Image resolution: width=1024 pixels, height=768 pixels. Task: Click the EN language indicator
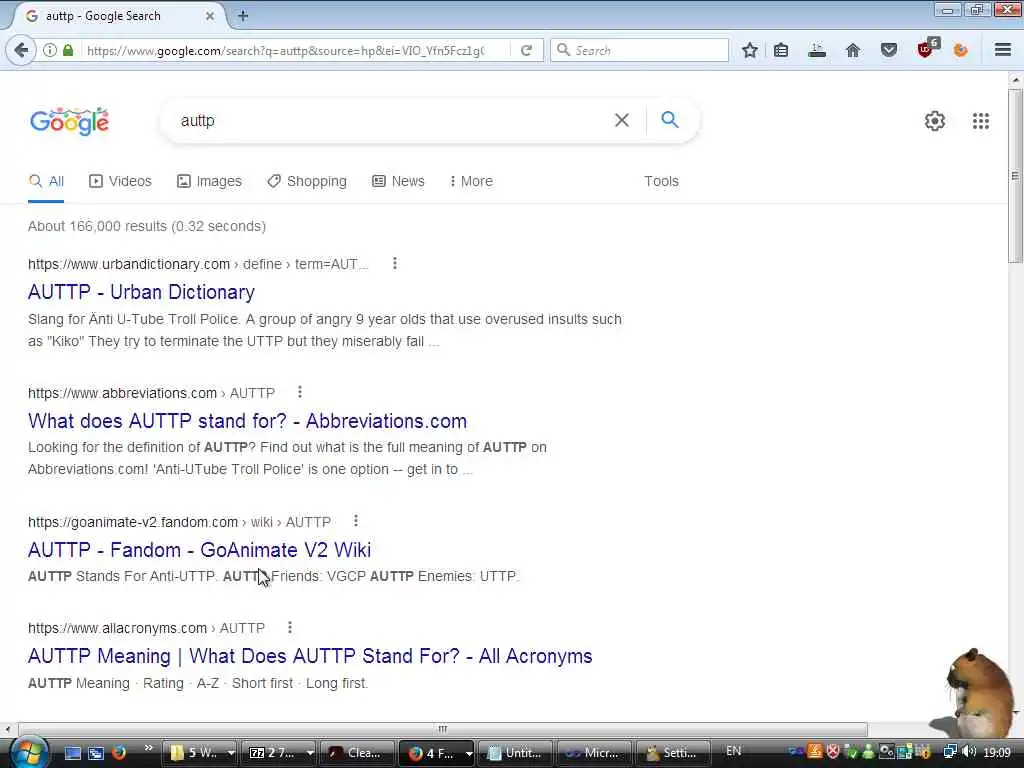tap(733, 751)
